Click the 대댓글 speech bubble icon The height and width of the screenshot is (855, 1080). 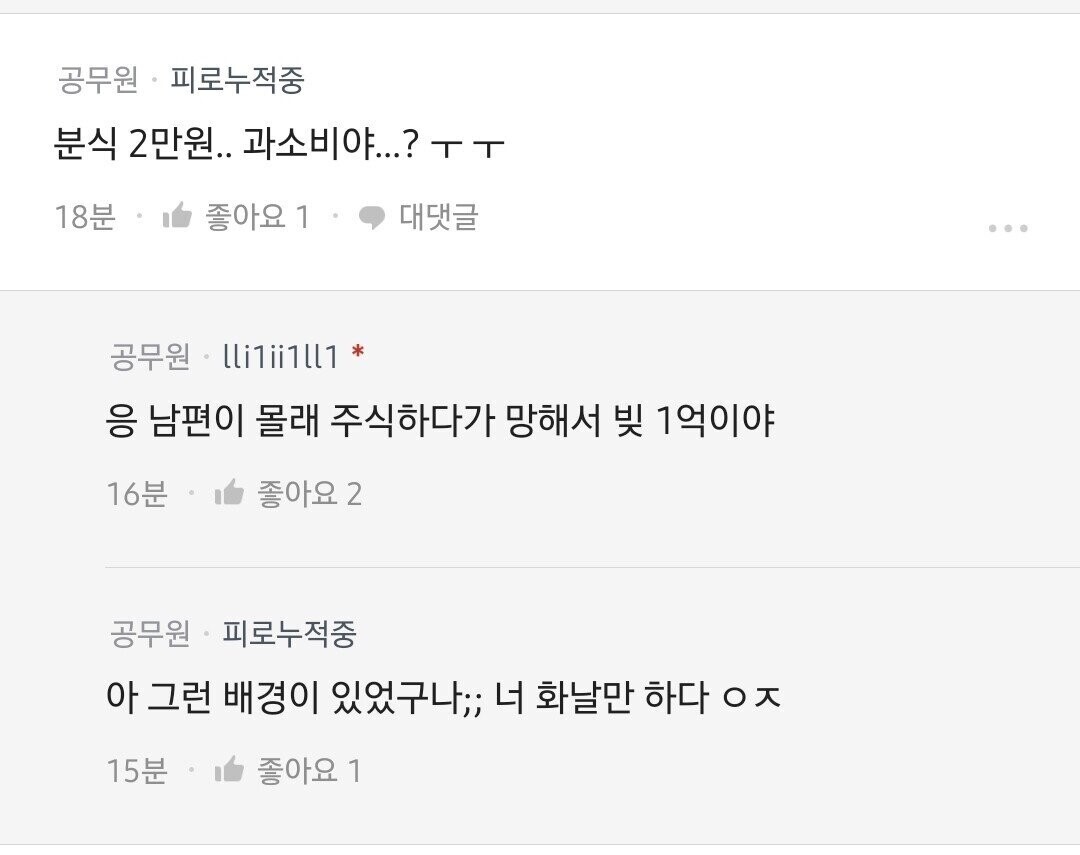tap(372, 218)
